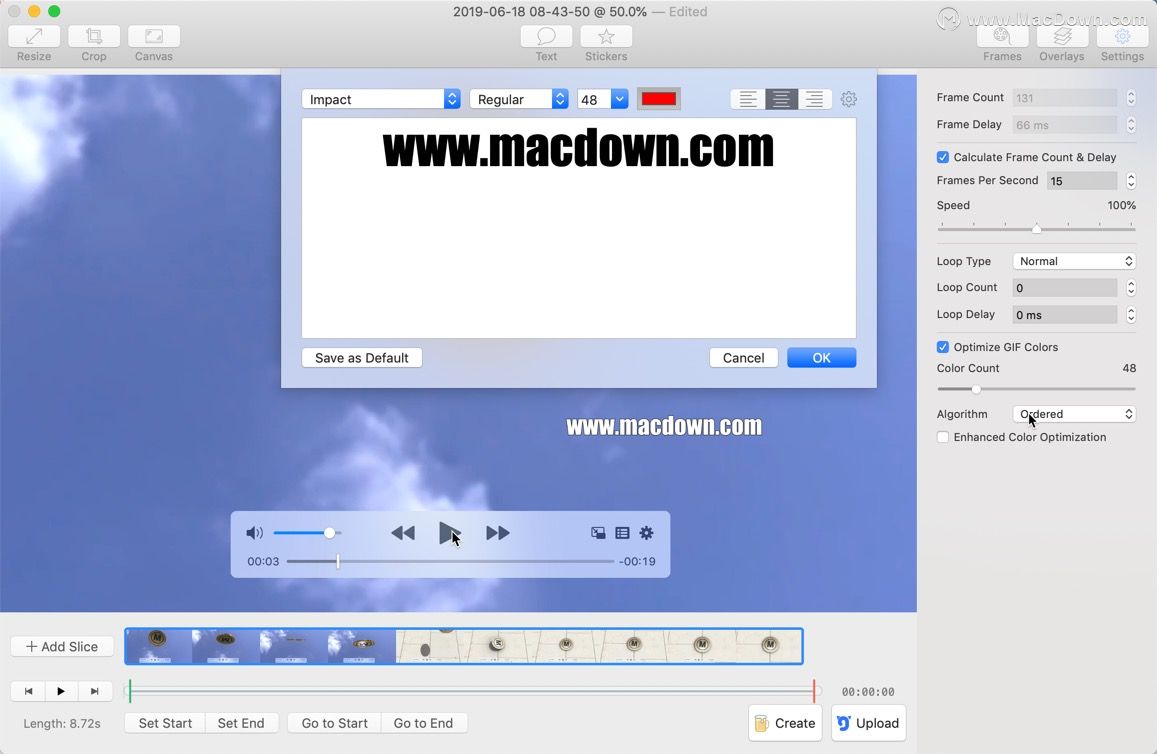Select the www.macdown.com text overlay on canvas
The image size is (1157, 754).
coord(664,426)
